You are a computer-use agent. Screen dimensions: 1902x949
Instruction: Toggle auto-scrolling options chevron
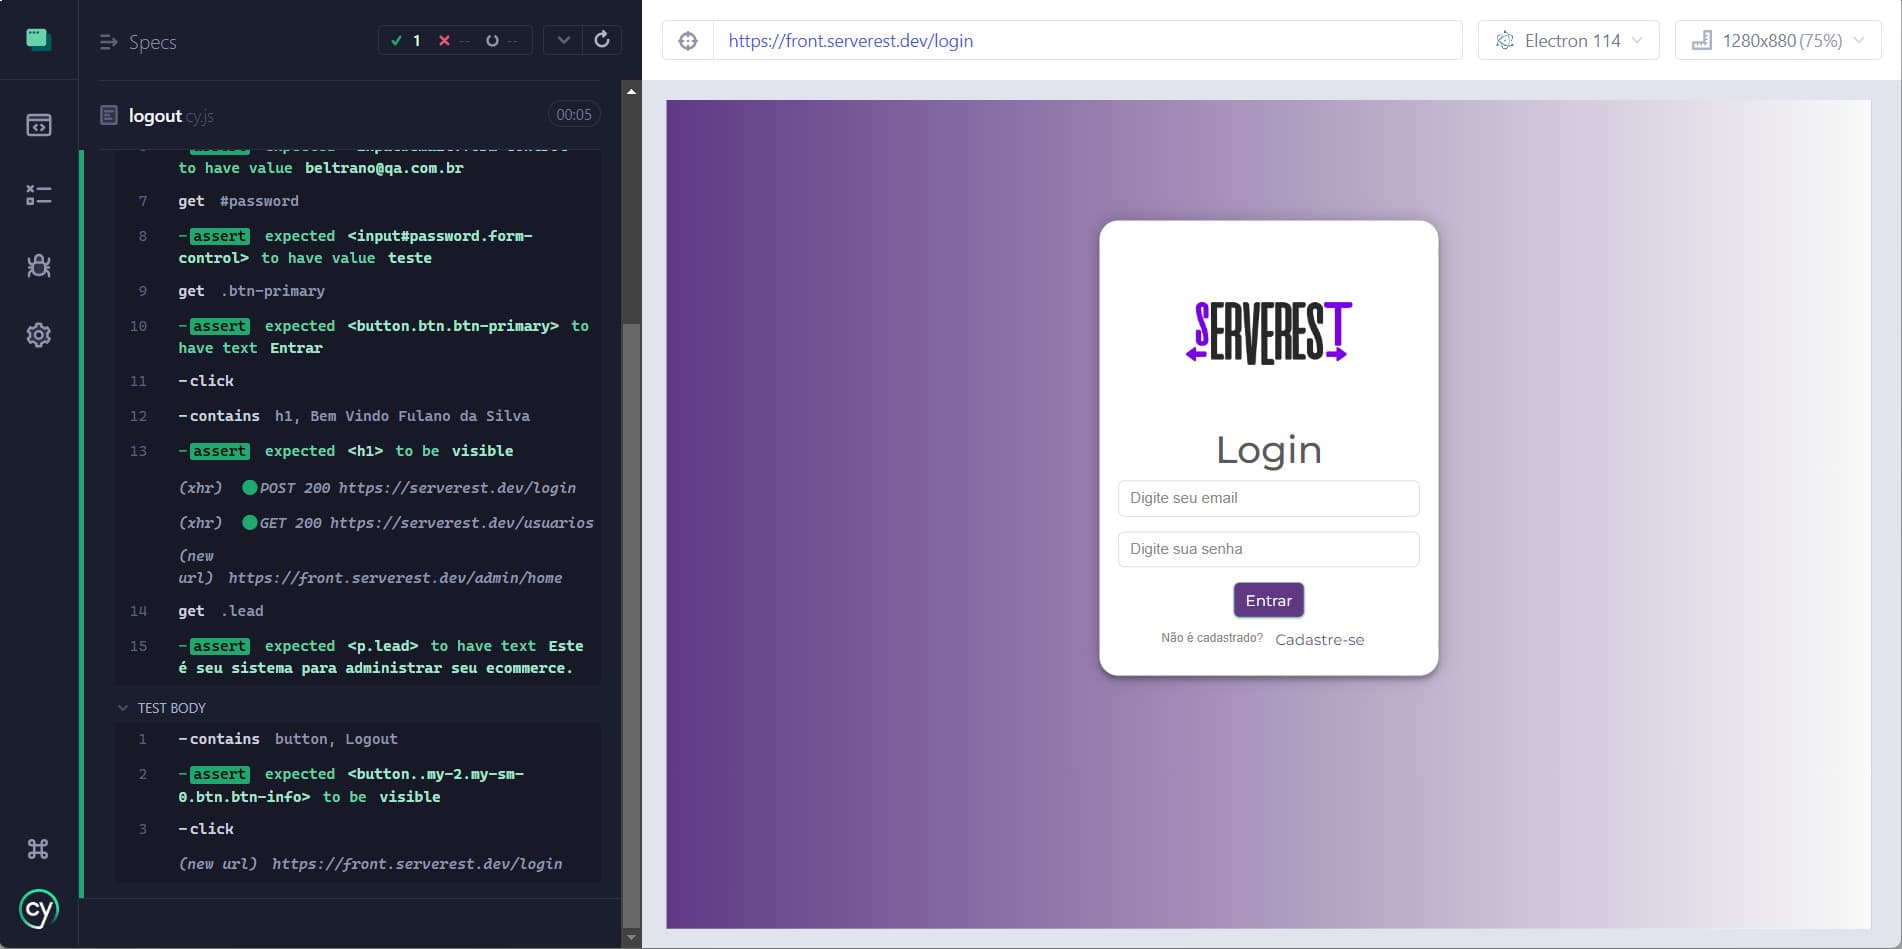coord(564,40)
